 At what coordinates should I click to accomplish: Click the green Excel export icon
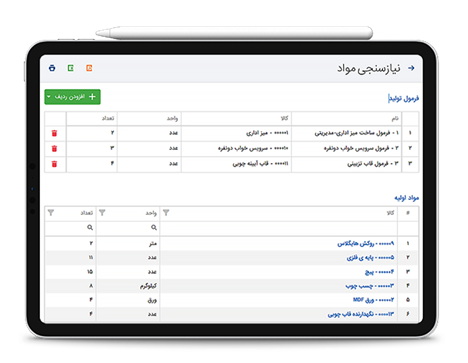pos(71,68)
